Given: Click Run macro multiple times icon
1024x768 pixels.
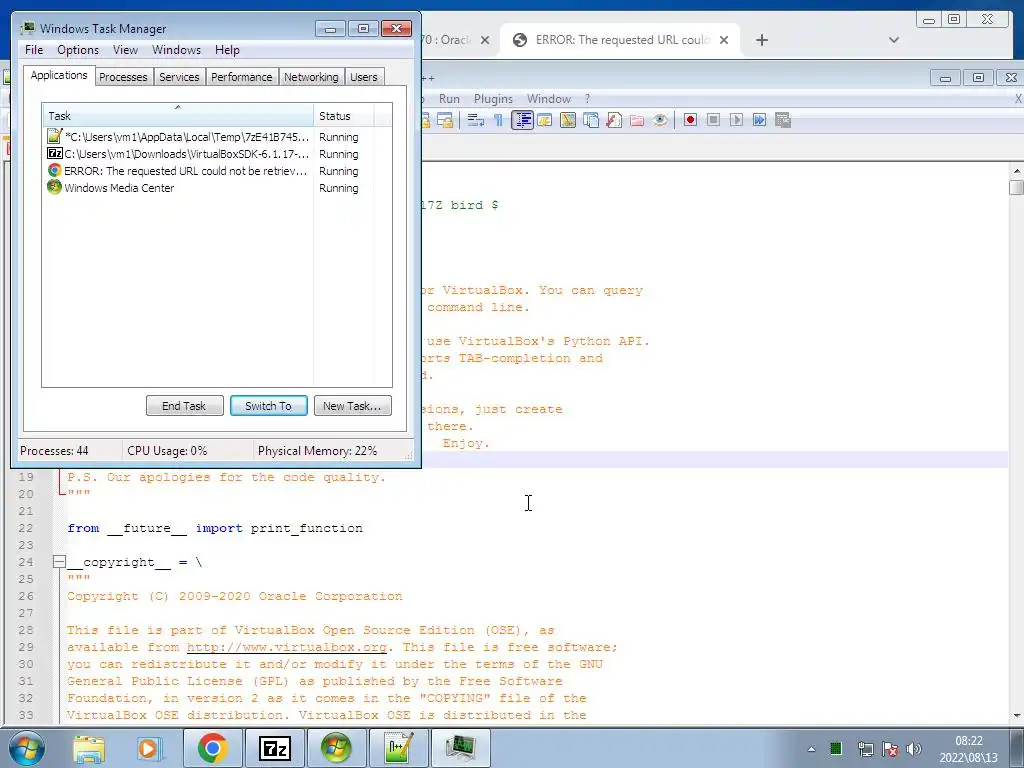Looking at the screenshot, I should click(x=759, y=120).
